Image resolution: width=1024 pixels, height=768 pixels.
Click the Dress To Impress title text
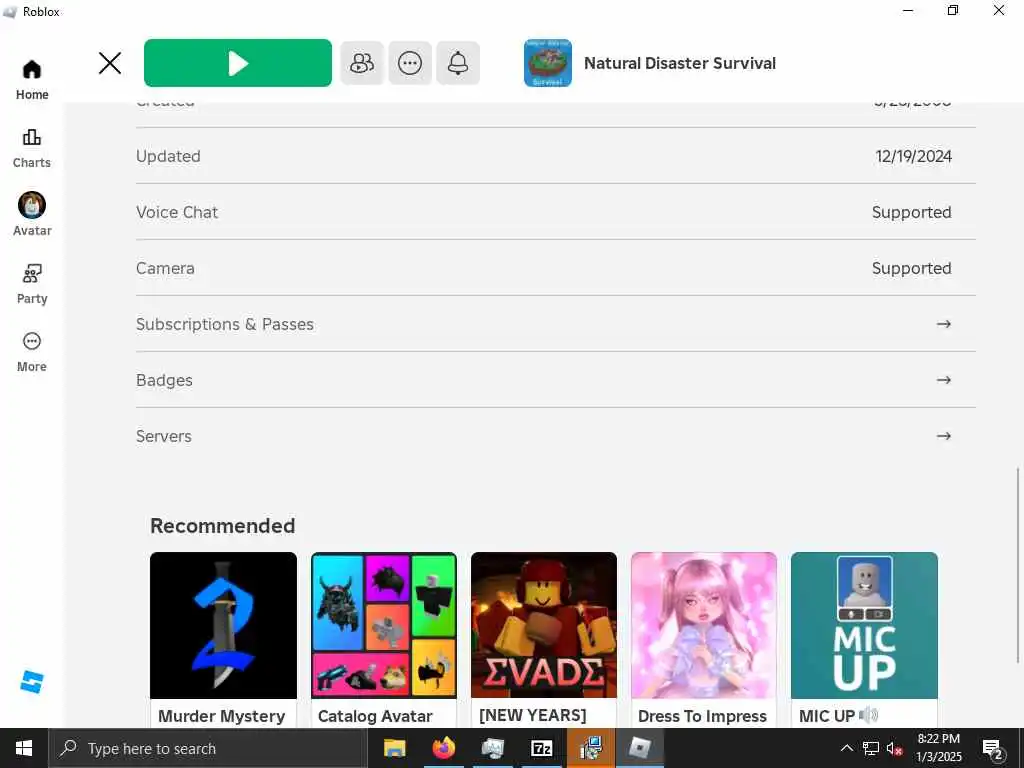pos(702,716)
